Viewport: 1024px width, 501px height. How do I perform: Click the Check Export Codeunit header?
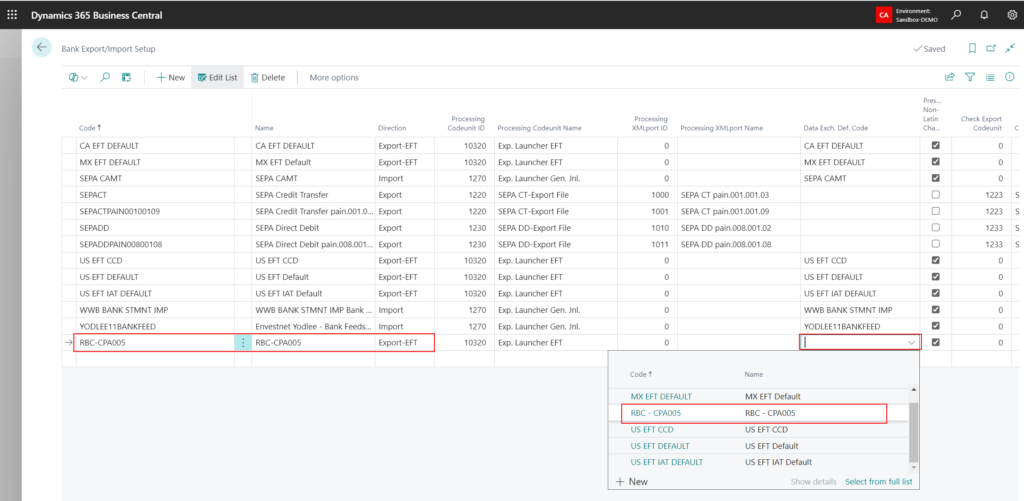tap(982, 123)
